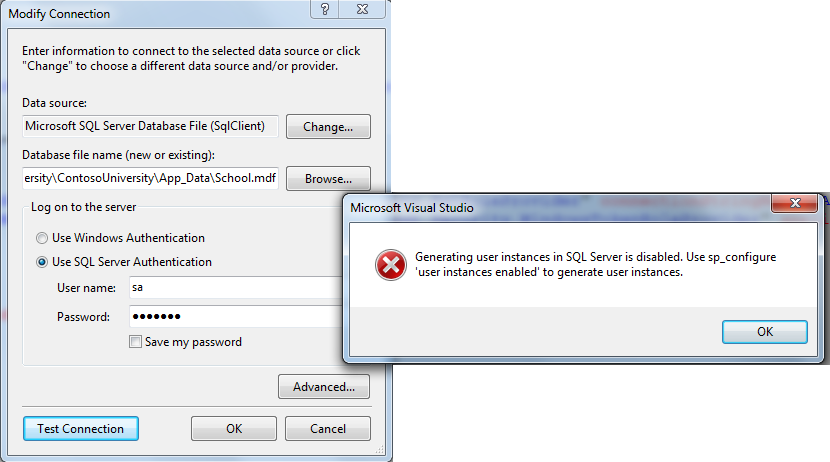
Task: Click the Test Connection button
Action: 81,429
